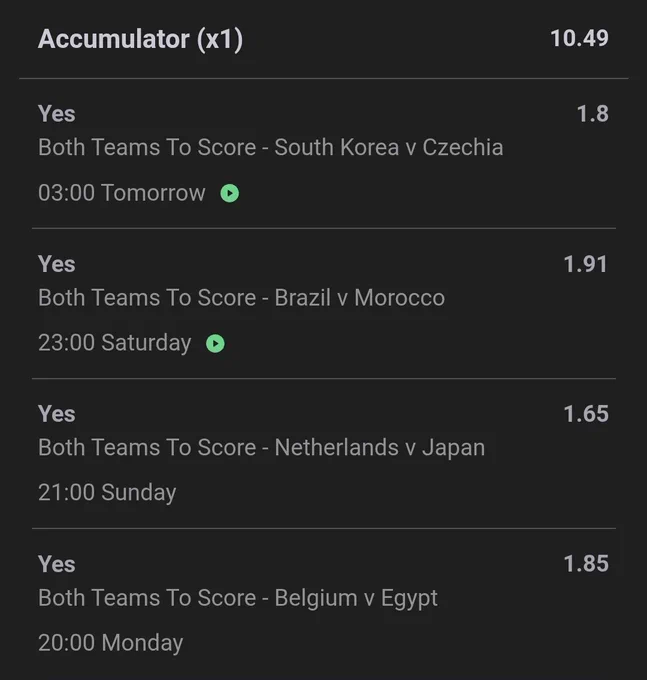Click the 1.91 odds value
Viewport: 647px width, 680px height.
585,264
